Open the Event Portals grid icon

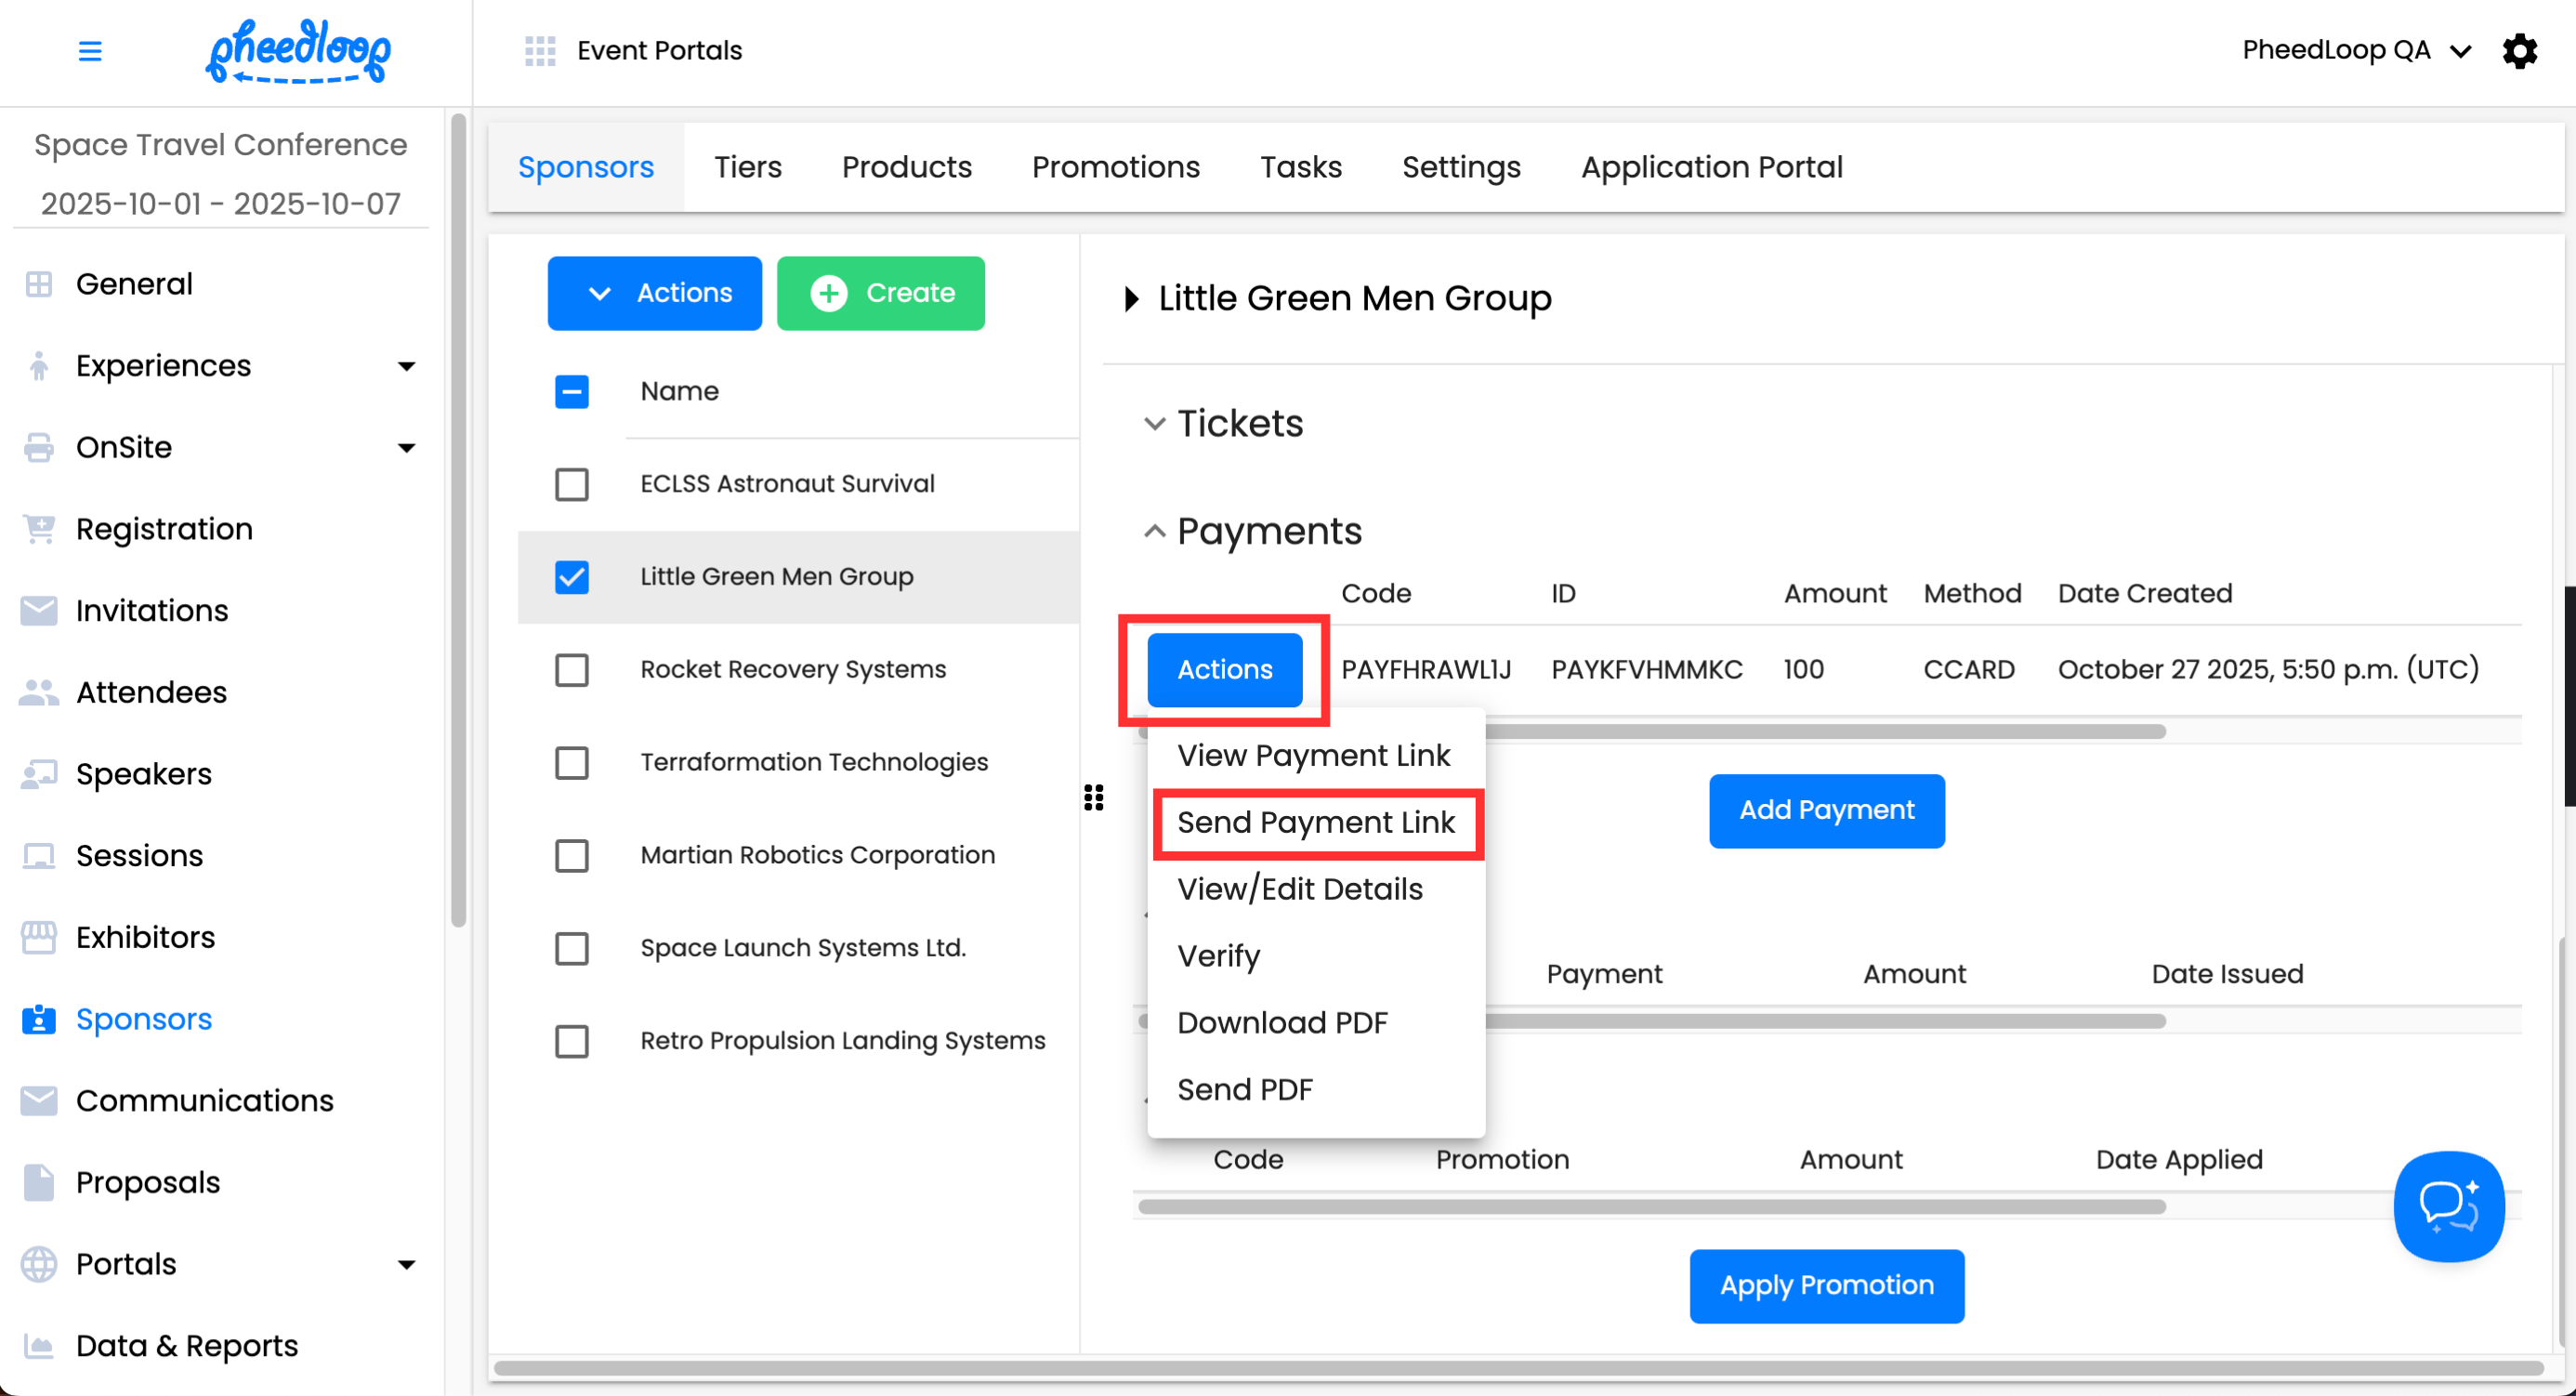(x=540, y=50)
